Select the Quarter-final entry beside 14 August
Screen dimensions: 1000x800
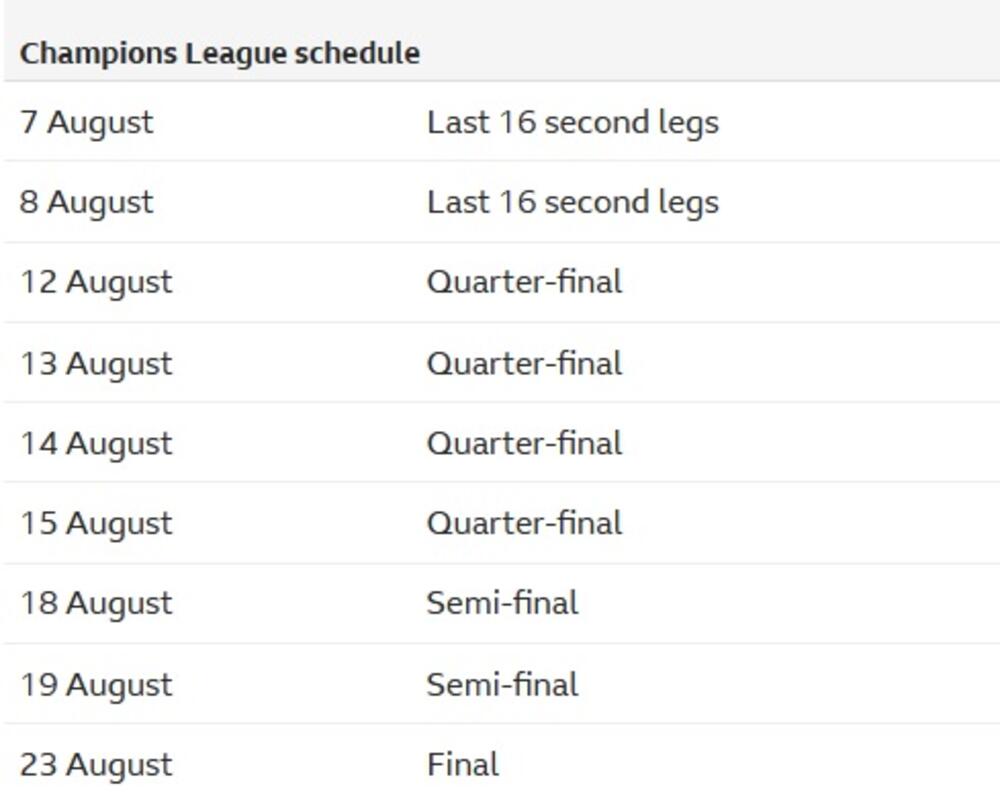point(524,443)
